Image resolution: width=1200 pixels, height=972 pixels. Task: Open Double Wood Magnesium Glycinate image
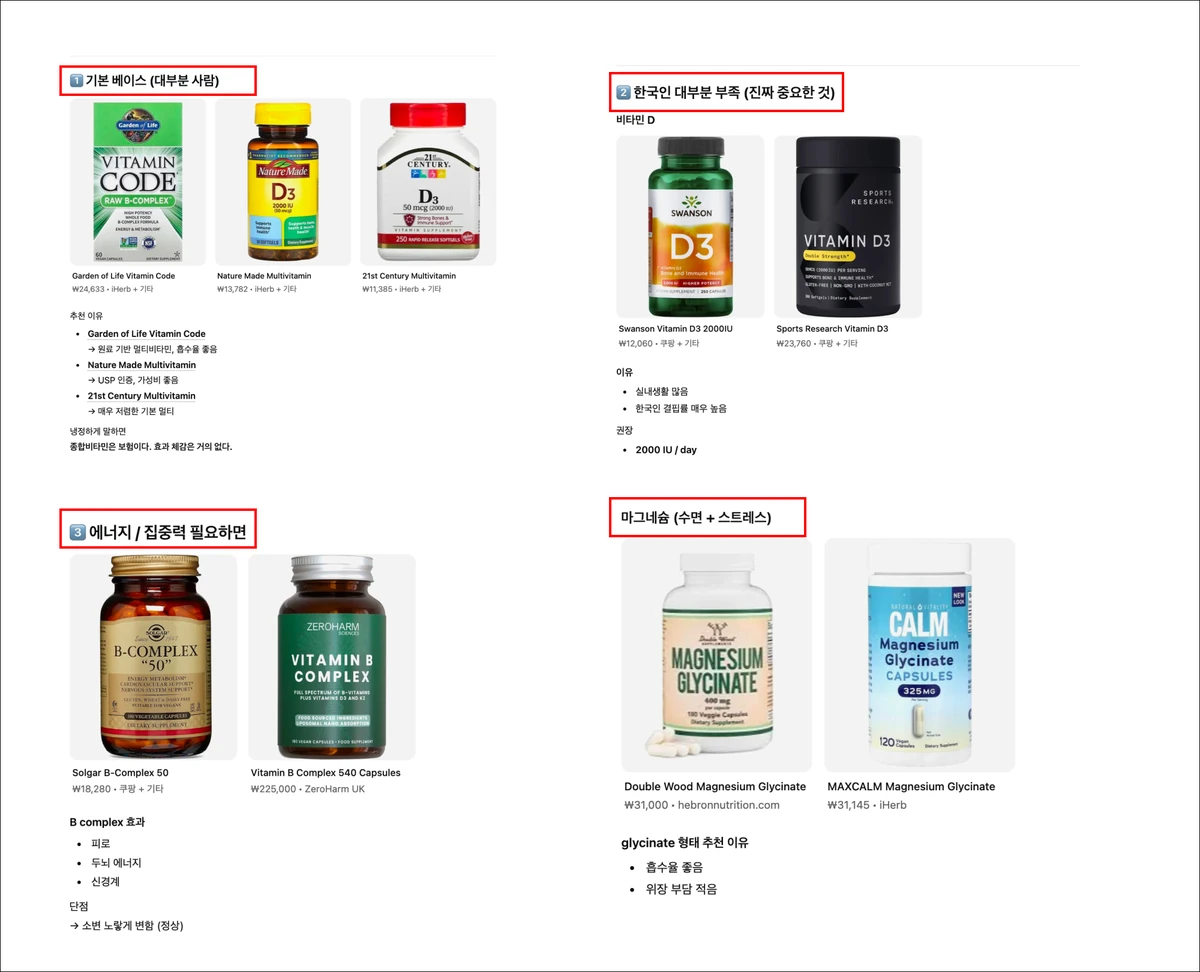(718, 655)
